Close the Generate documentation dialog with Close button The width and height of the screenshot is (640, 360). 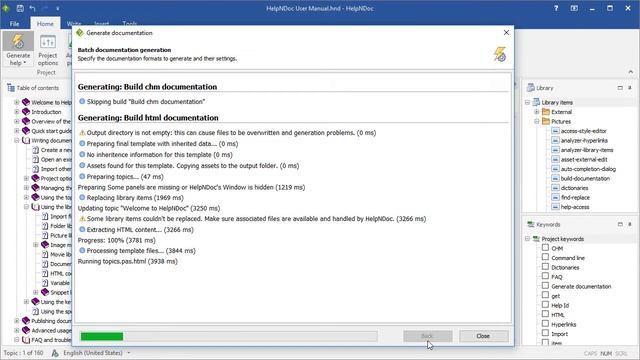click(x=483, y=336)
